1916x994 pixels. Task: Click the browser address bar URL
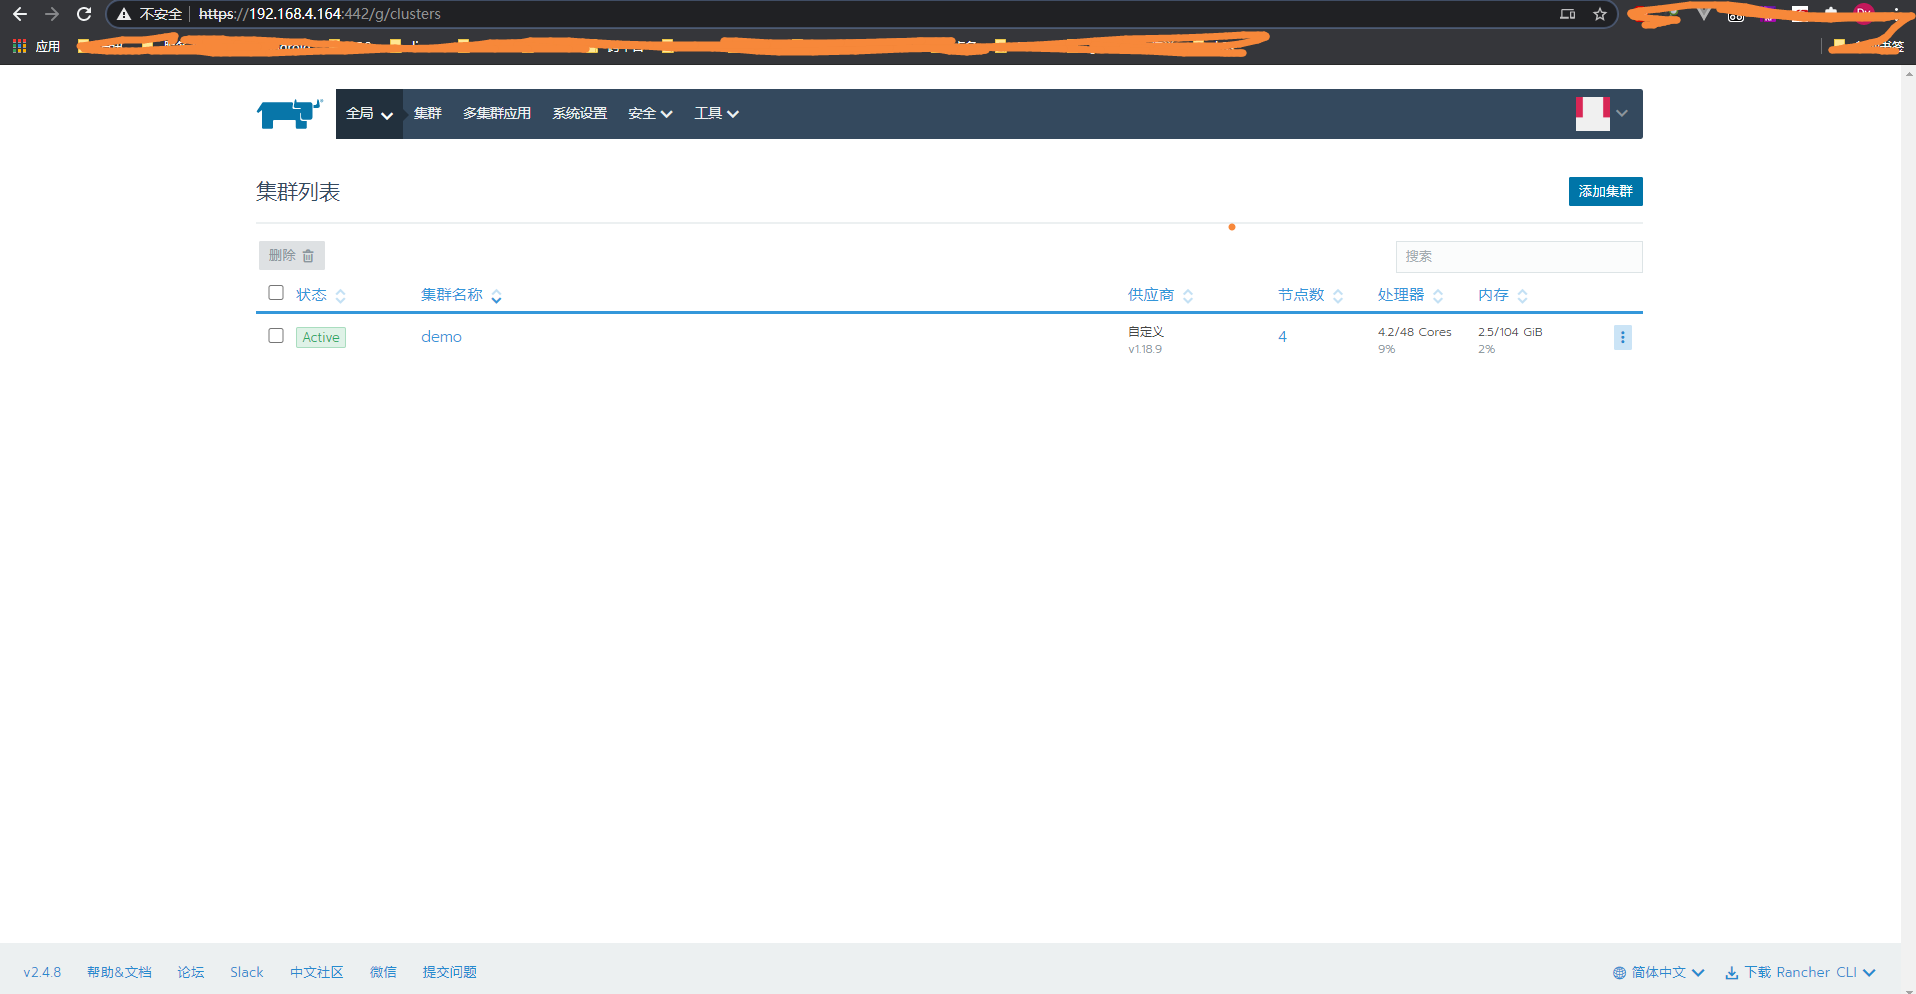320,14
